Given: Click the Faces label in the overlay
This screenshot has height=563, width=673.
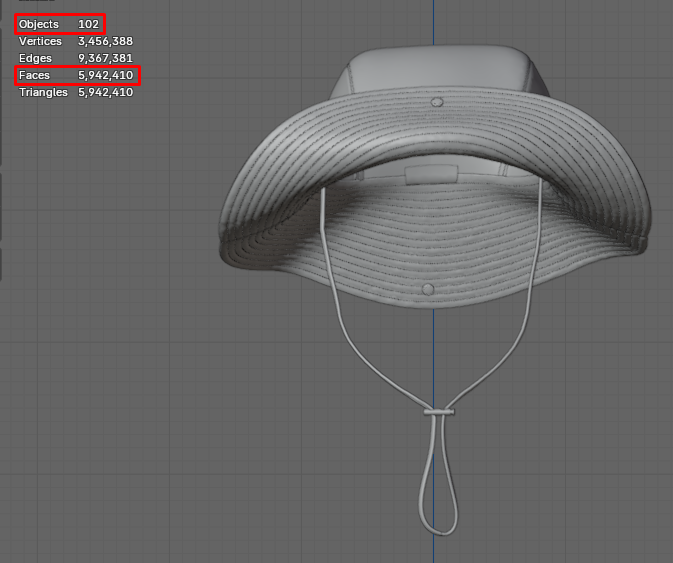Looking at the screenshot, I should click(x=34, y=75).
